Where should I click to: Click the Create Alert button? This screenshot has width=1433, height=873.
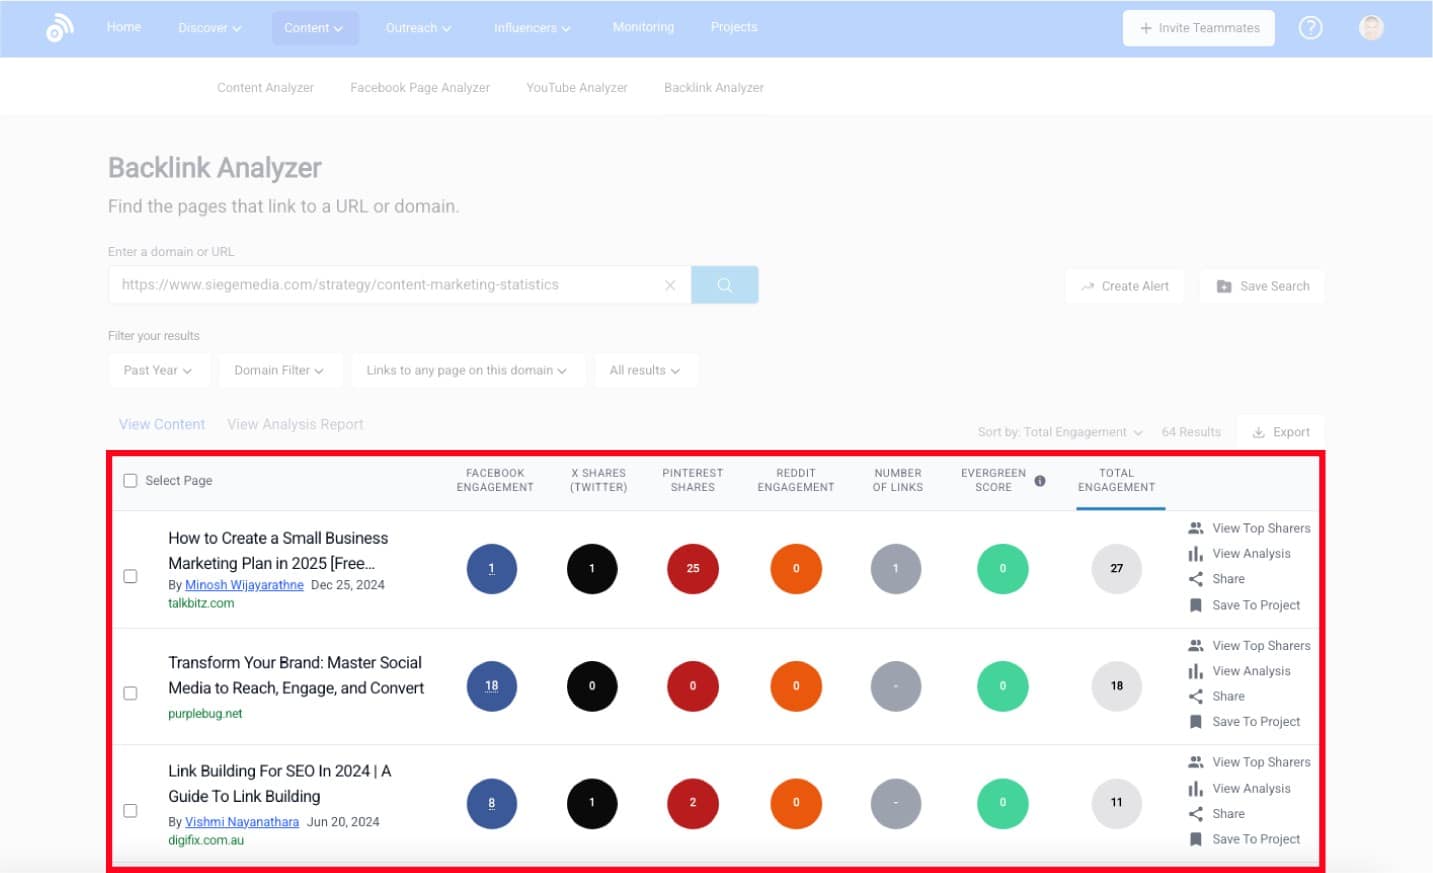[x=1124, y=286]
